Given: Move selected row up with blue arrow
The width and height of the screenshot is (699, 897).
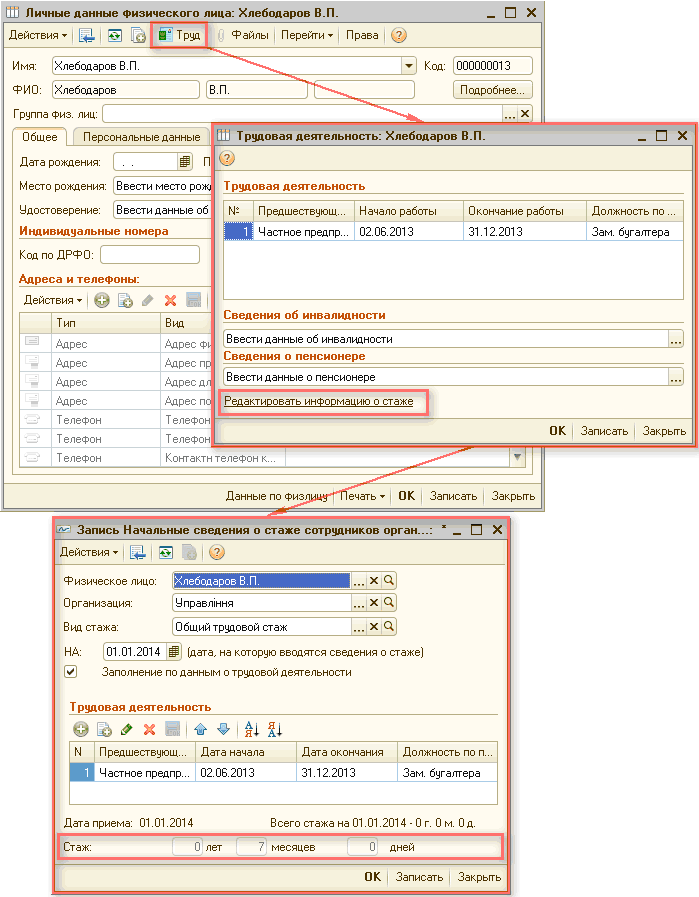Looking at the screenshot, I should pyautogui.click(x=200, y=730).
